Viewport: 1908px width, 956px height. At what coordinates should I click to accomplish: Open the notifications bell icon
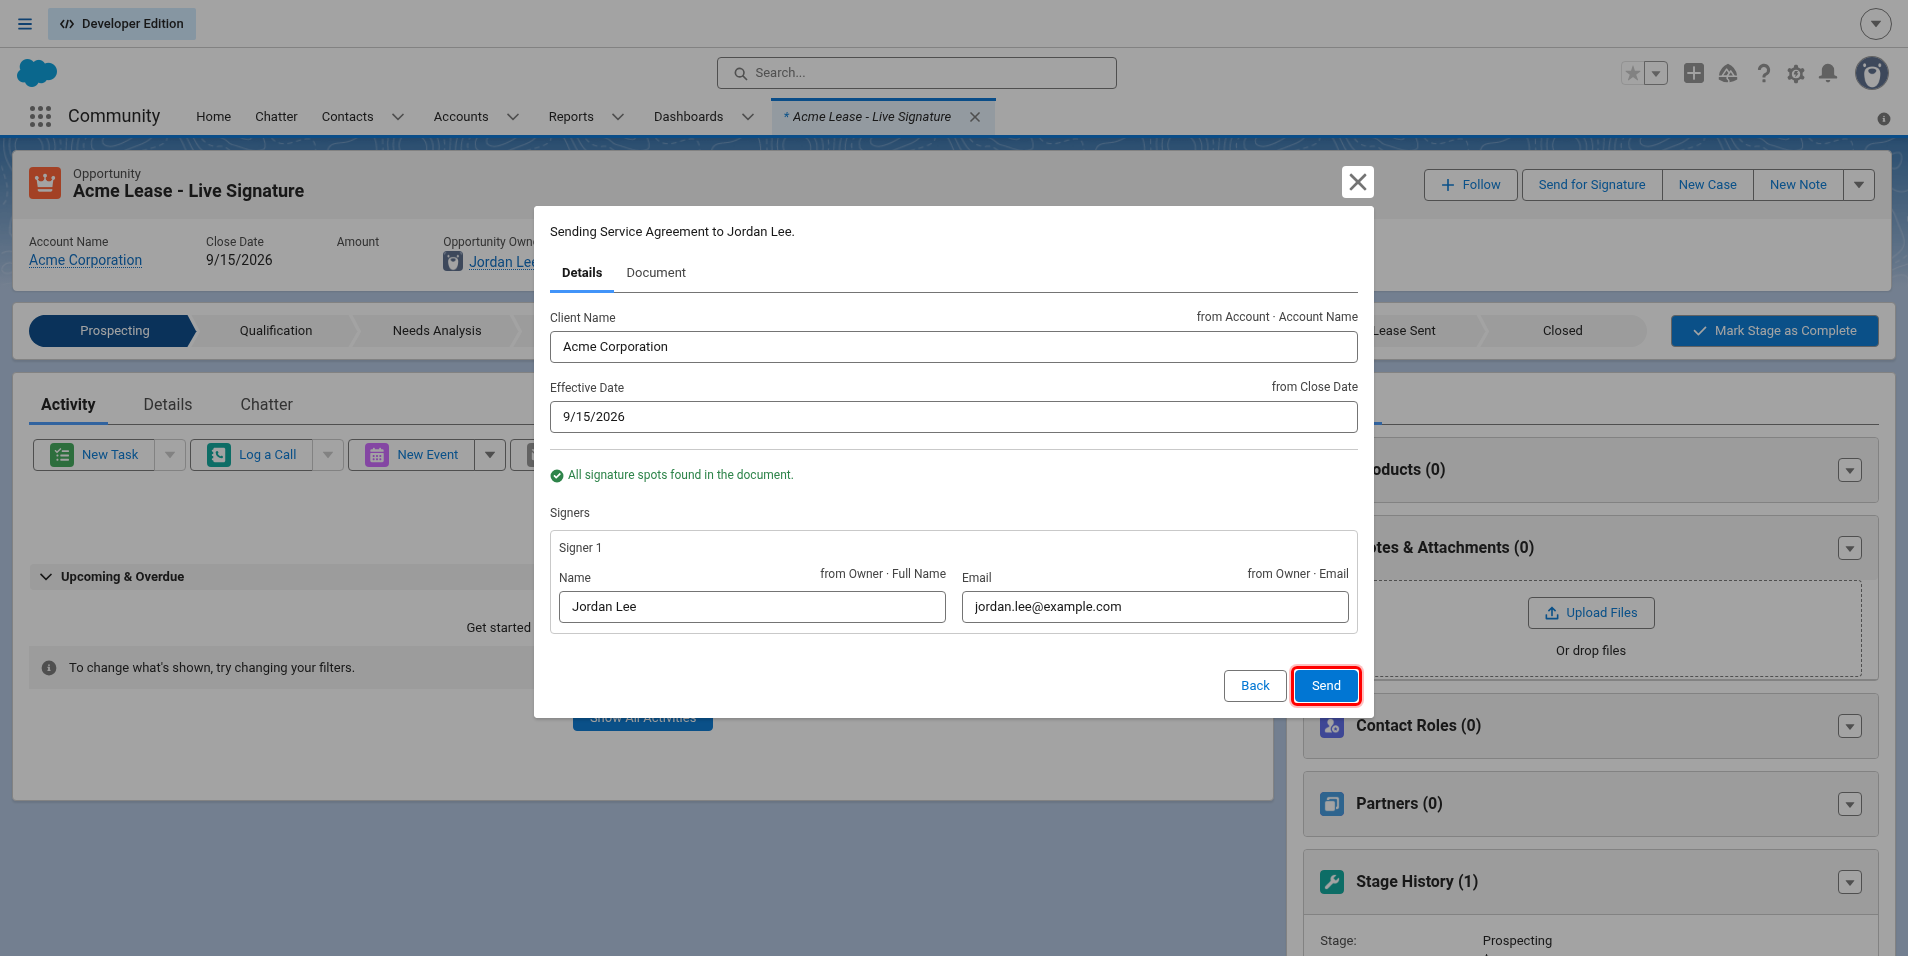[1828, 73]
